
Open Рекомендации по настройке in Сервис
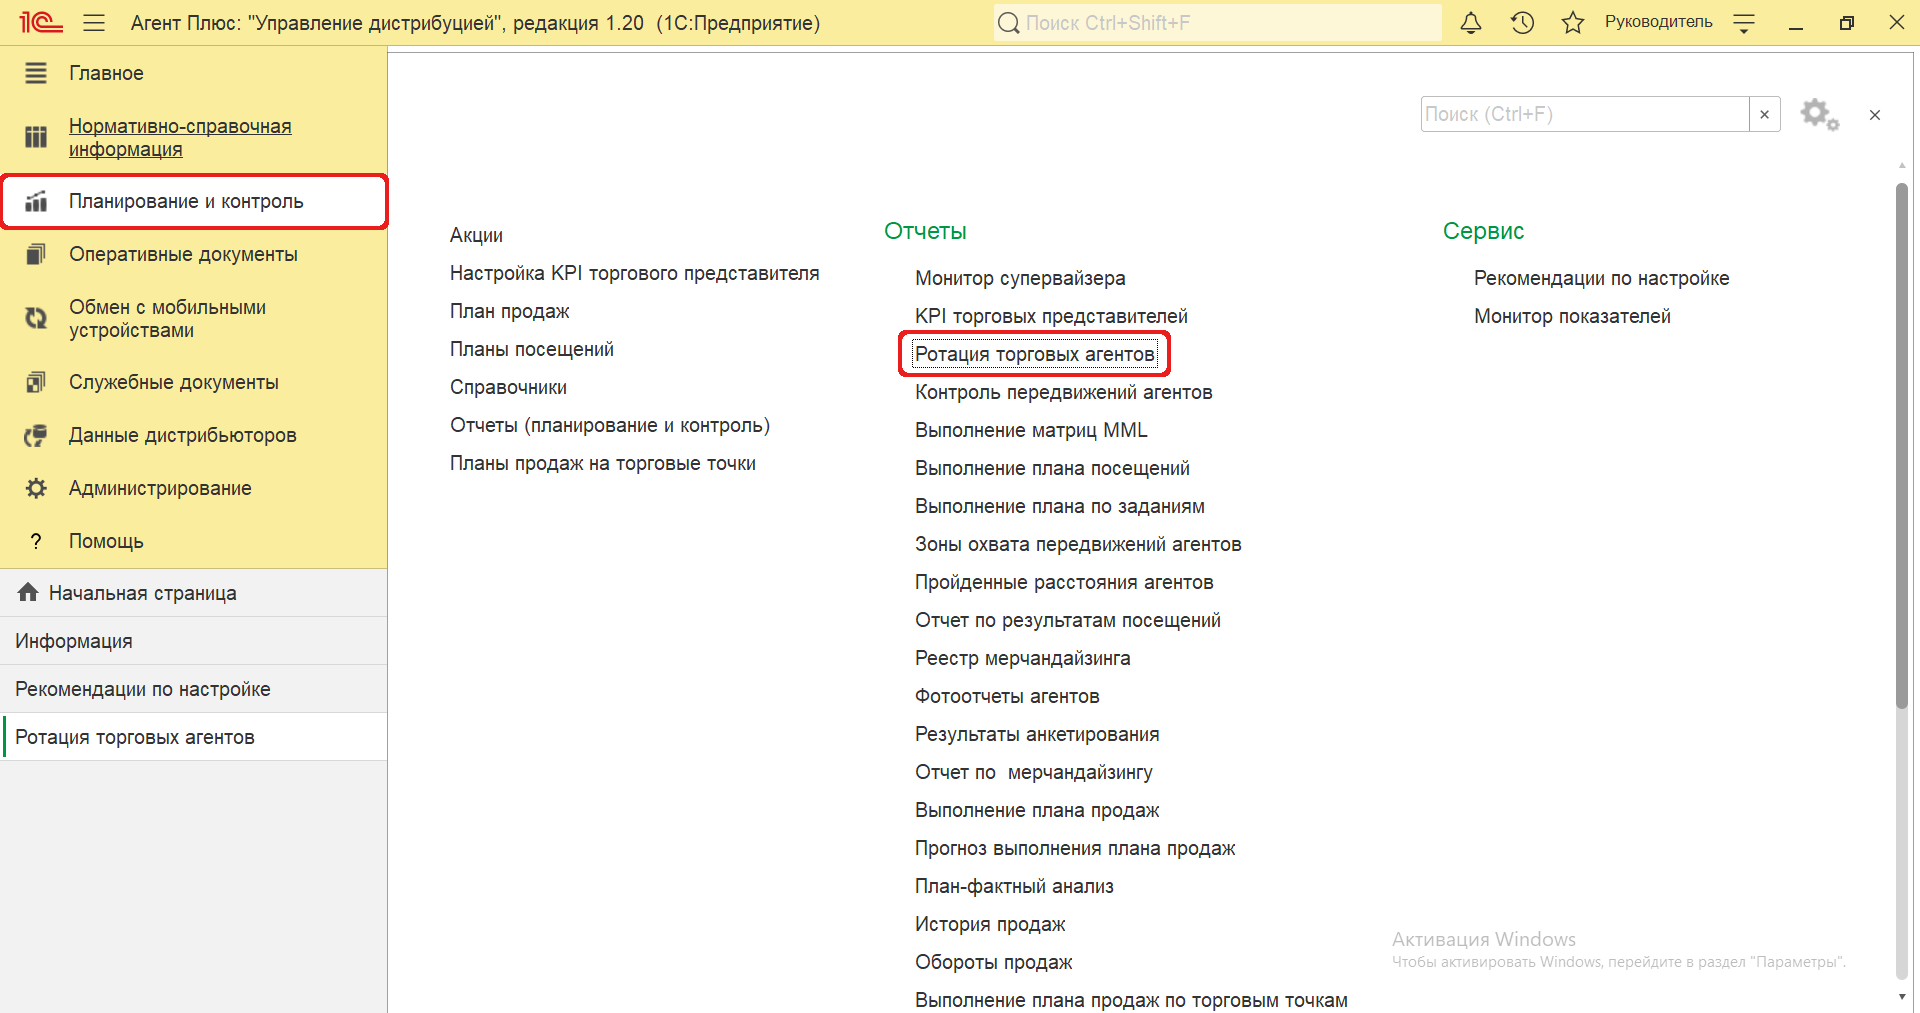pos(1601,278)
